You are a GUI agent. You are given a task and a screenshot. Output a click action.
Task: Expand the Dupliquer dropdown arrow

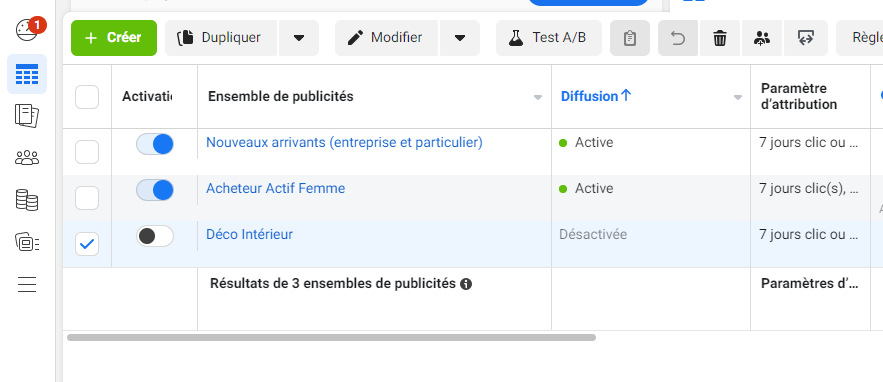(x=299, y=38)
